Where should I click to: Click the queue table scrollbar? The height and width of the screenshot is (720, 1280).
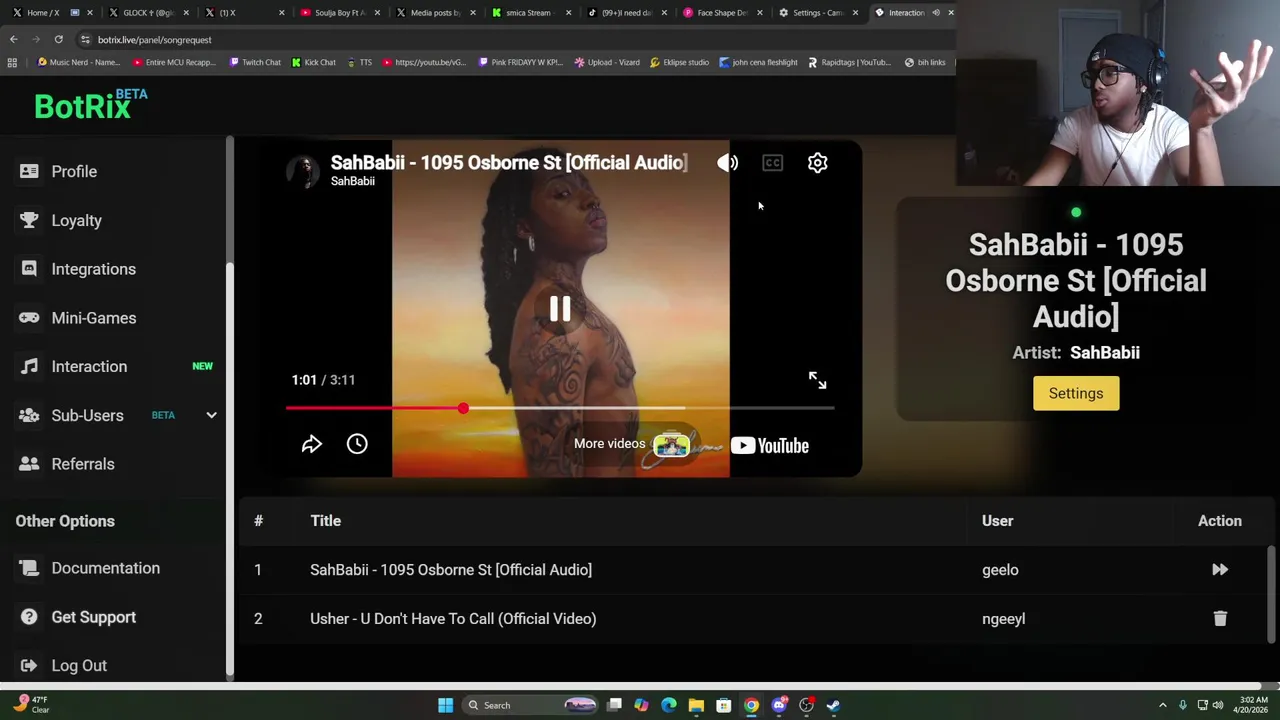click(x=1272, y=594)
